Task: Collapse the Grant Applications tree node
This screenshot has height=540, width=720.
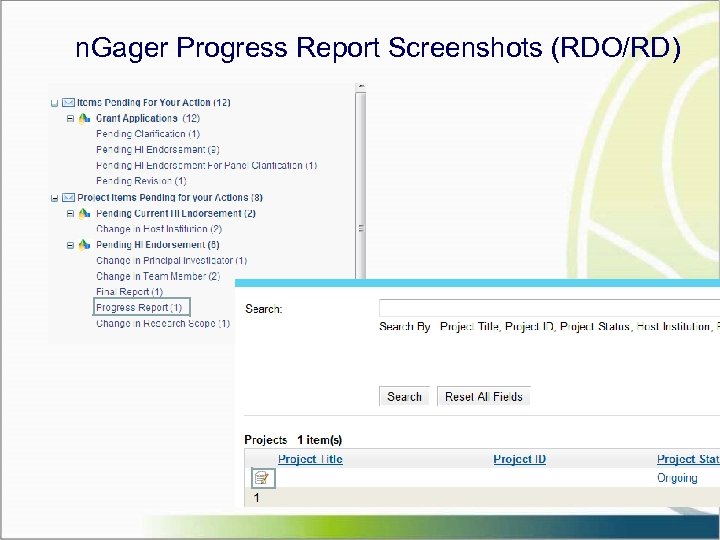Action: pos(70,118)
